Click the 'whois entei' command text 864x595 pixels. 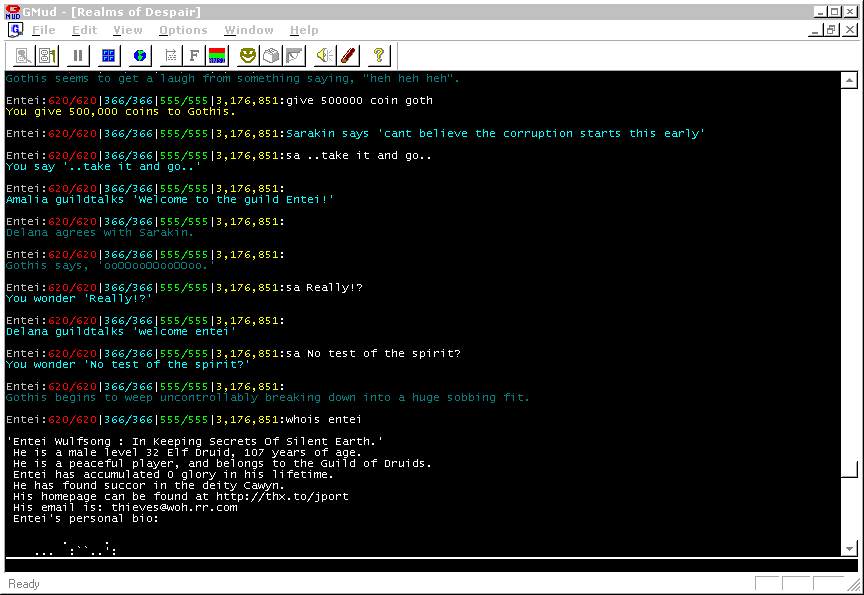(x=323, y=420)
